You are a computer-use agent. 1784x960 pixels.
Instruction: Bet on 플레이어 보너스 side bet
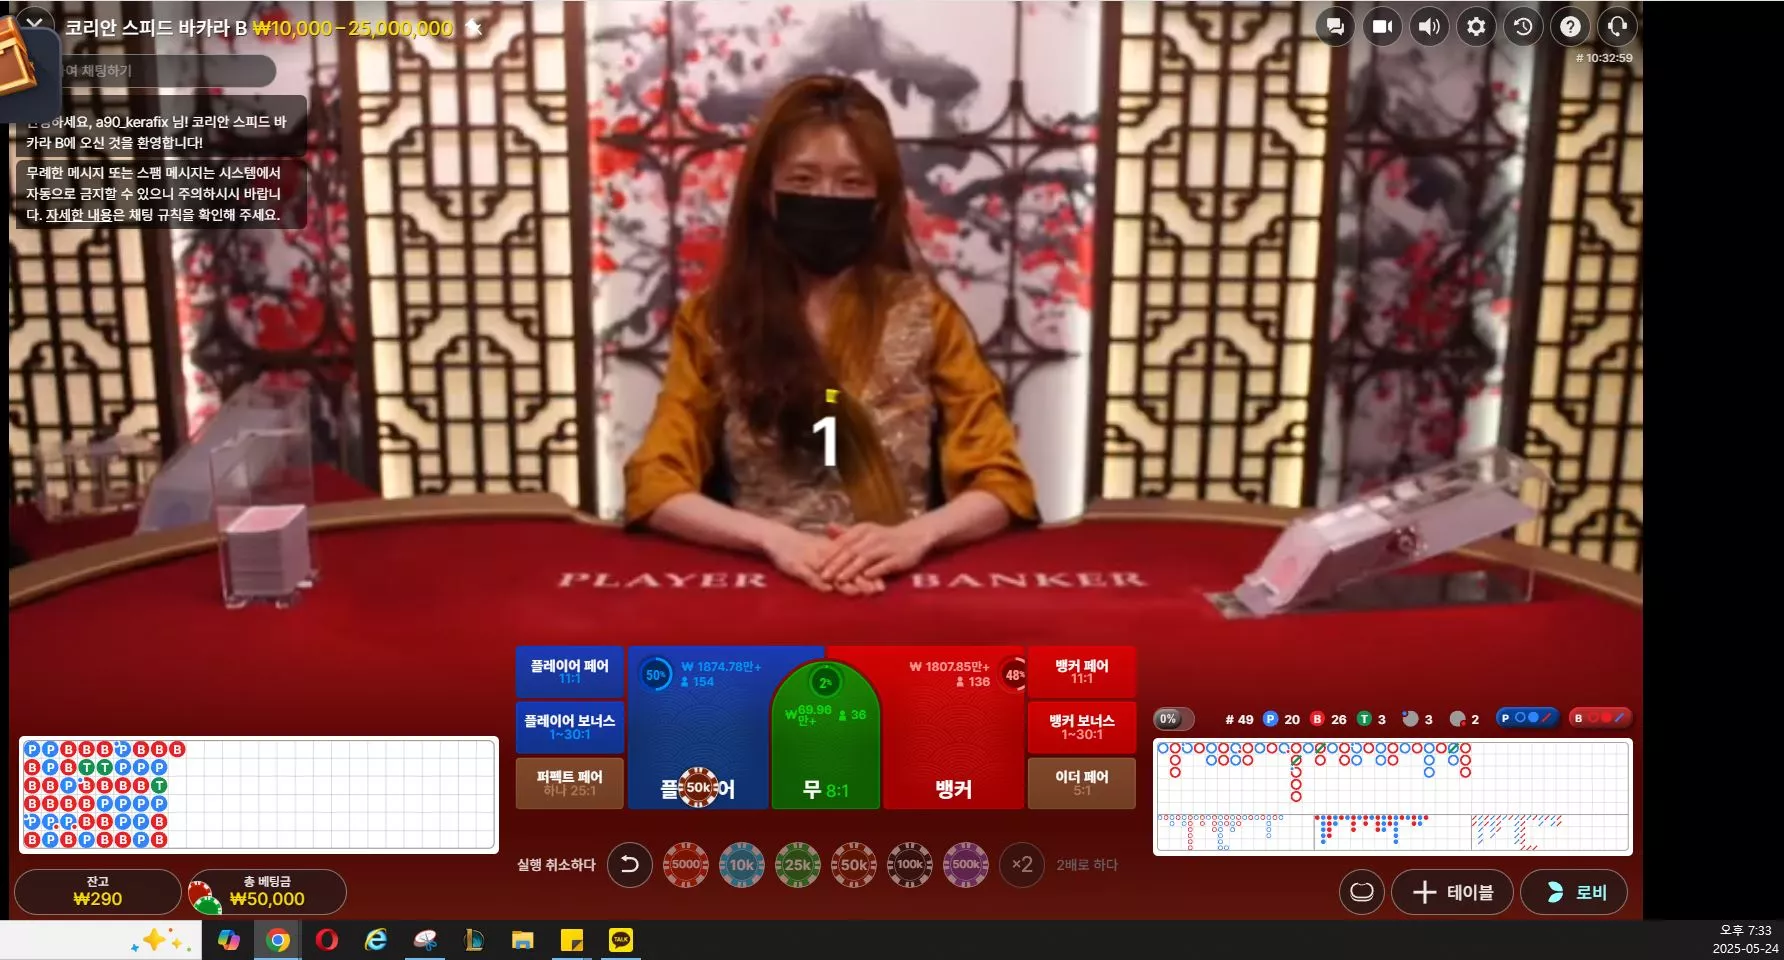569,727
